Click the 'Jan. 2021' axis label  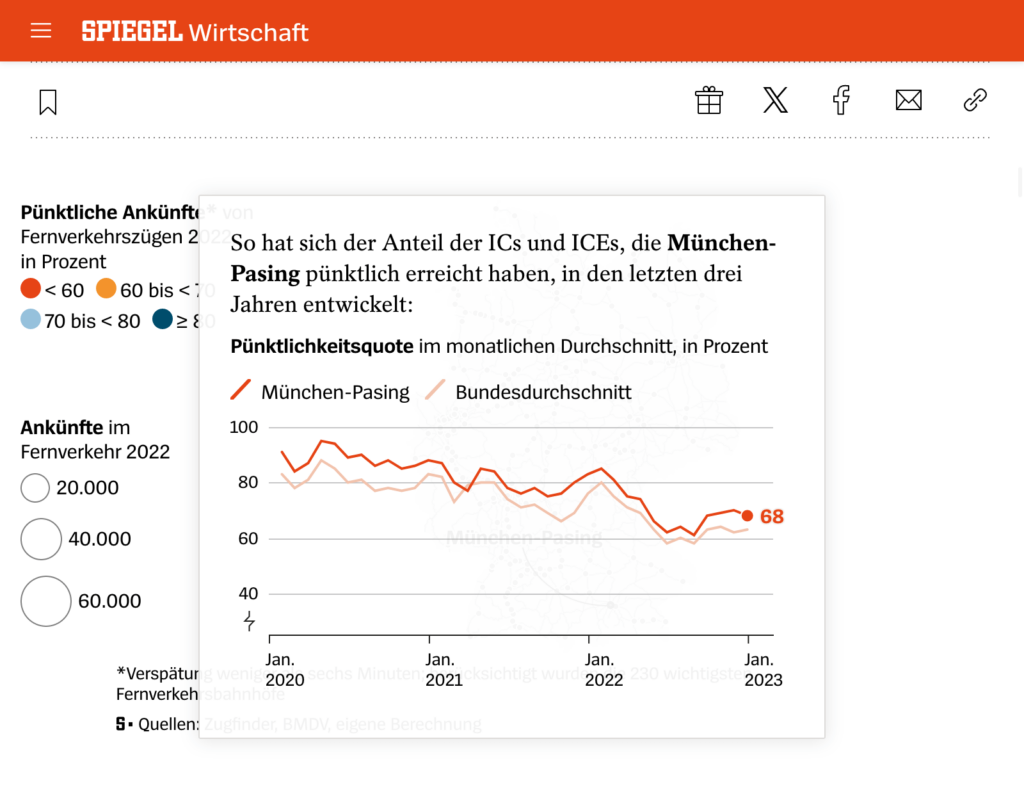coord(444,669)
